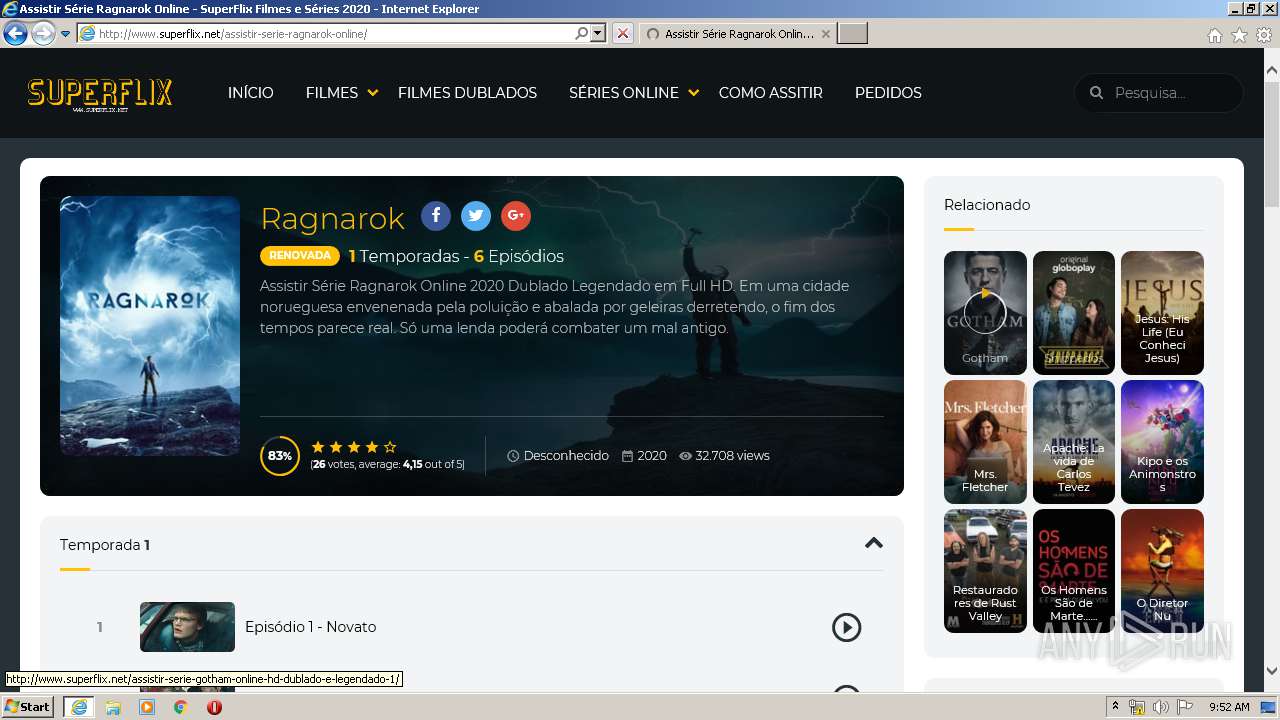Collapse the Temporada 1 section

[874, 543]
